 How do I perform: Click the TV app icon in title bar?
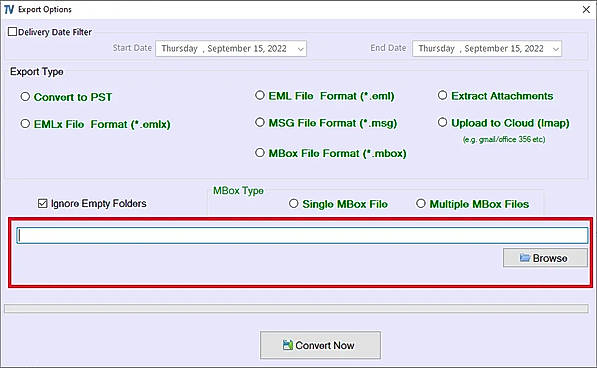pyautogui.click(x=9, y=10)
